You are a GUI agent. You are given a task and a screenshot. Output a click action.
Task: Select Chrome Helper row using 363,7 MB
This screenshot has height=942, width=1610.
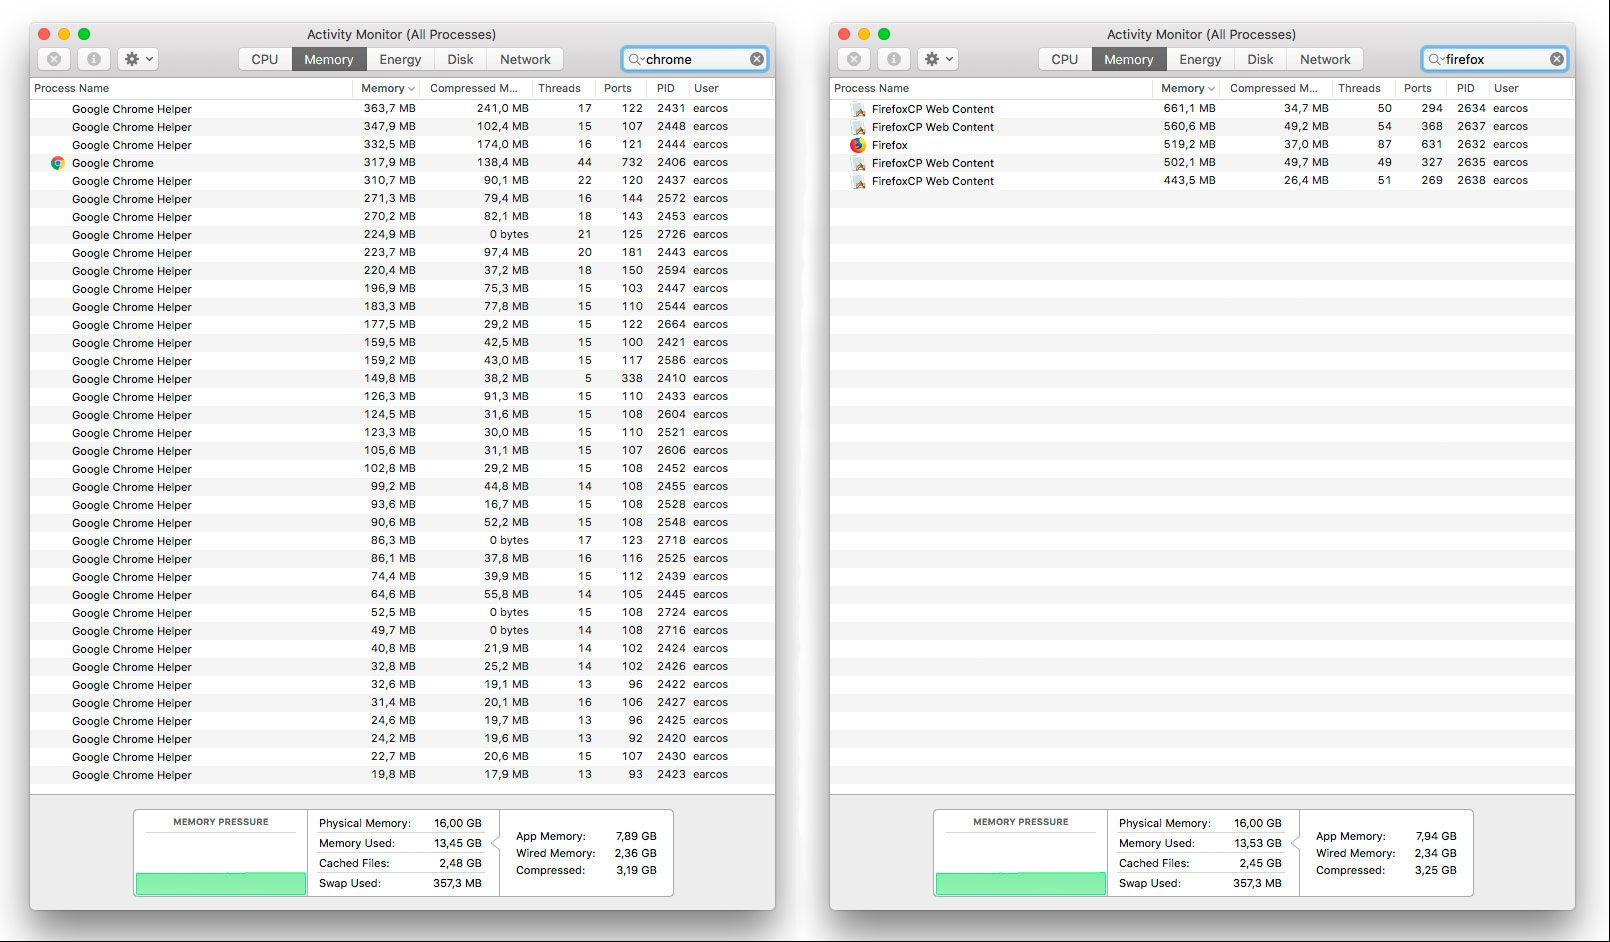[402, 109]
